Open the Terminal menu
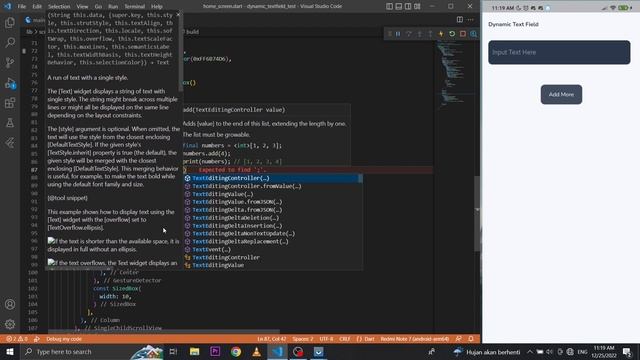The width and height of the screenshot is (640, 360). 135,7
